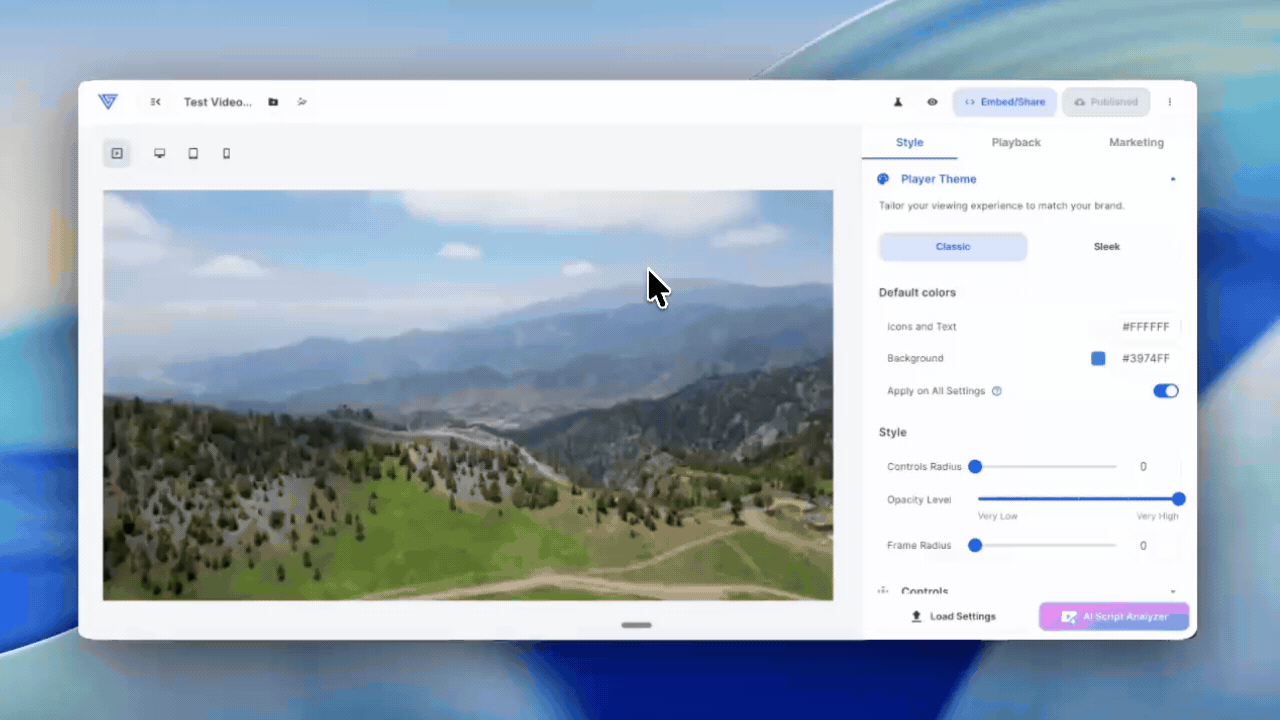Click the help icon beside Apply on All Settings
This screenshot has height=720, width=1280.
tap(997, 391)
